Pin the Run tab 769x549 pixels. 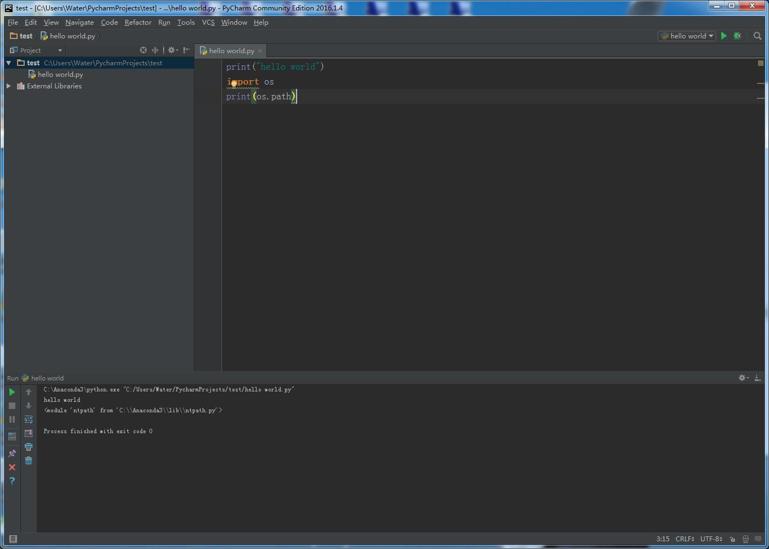[12, 453]
